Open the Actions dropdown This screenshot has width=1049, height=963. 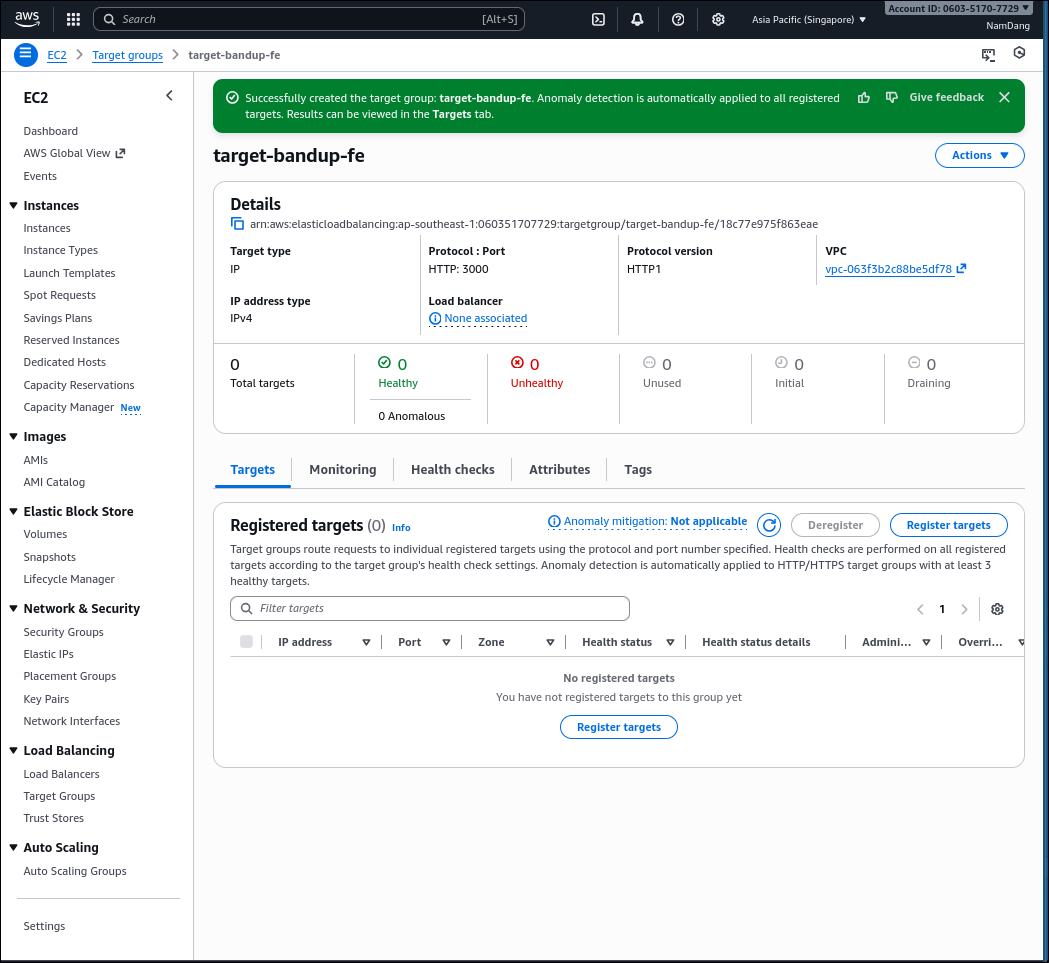(979, 155)
